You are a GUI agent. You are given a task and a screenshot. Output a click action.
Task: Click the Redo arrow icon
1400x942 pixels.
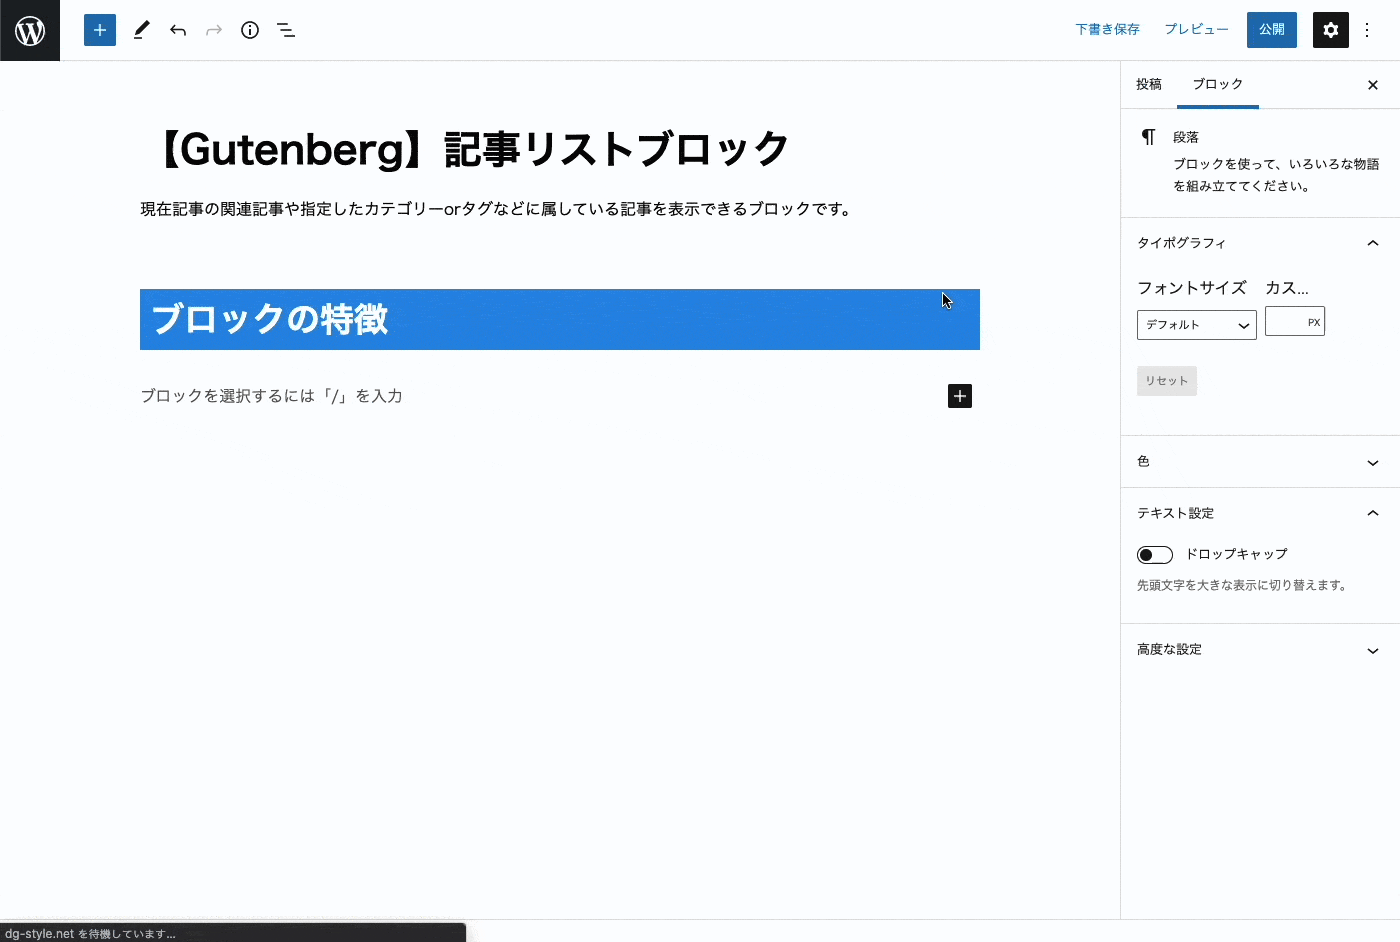[213, 30]
